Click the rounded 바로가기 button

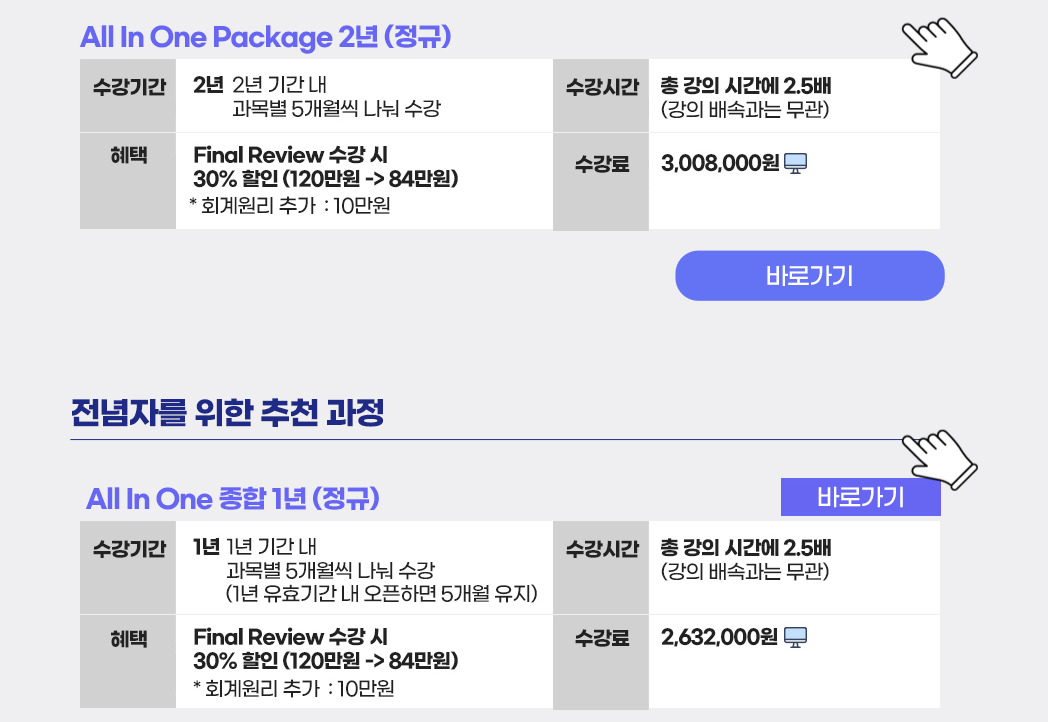coord(809,275)
